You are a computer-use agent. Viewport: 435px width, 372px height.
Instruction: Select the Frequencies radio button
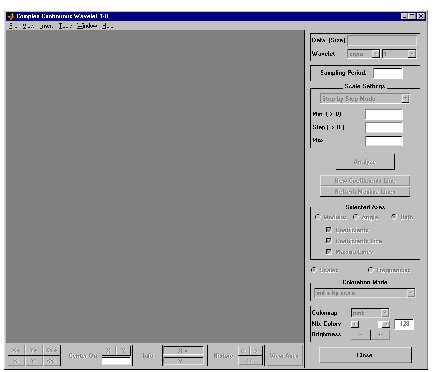tap(370, 270)
